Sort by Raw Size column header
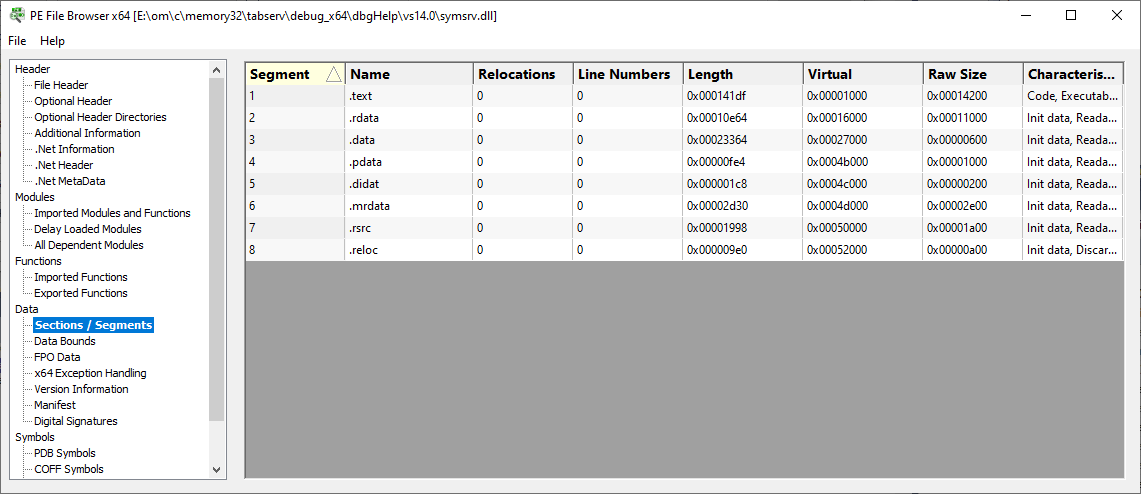The height and width of the screenshot is (494, 1141). pos(973,74)
